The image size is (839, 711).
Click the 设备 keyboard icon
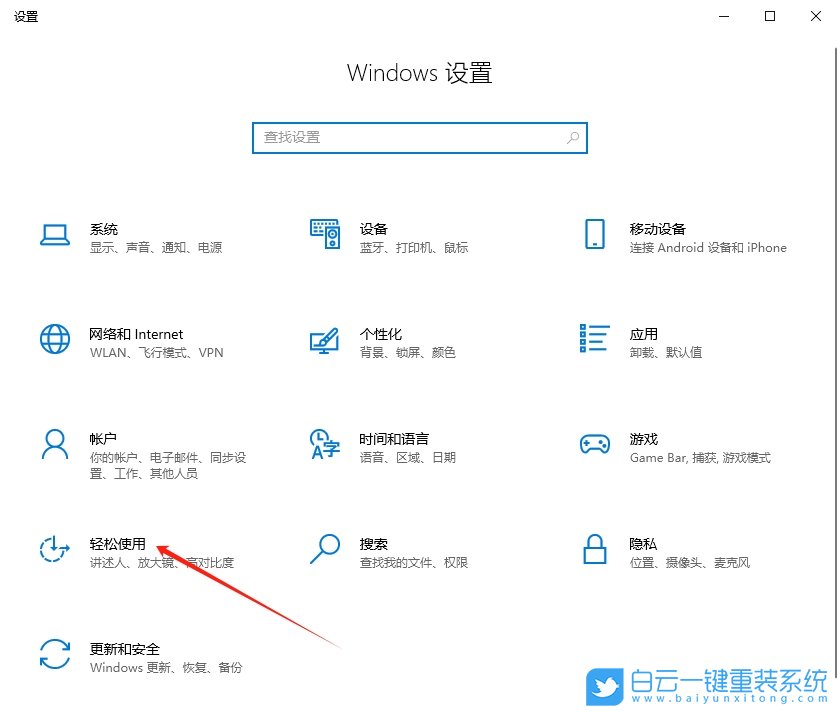[324, 235]
